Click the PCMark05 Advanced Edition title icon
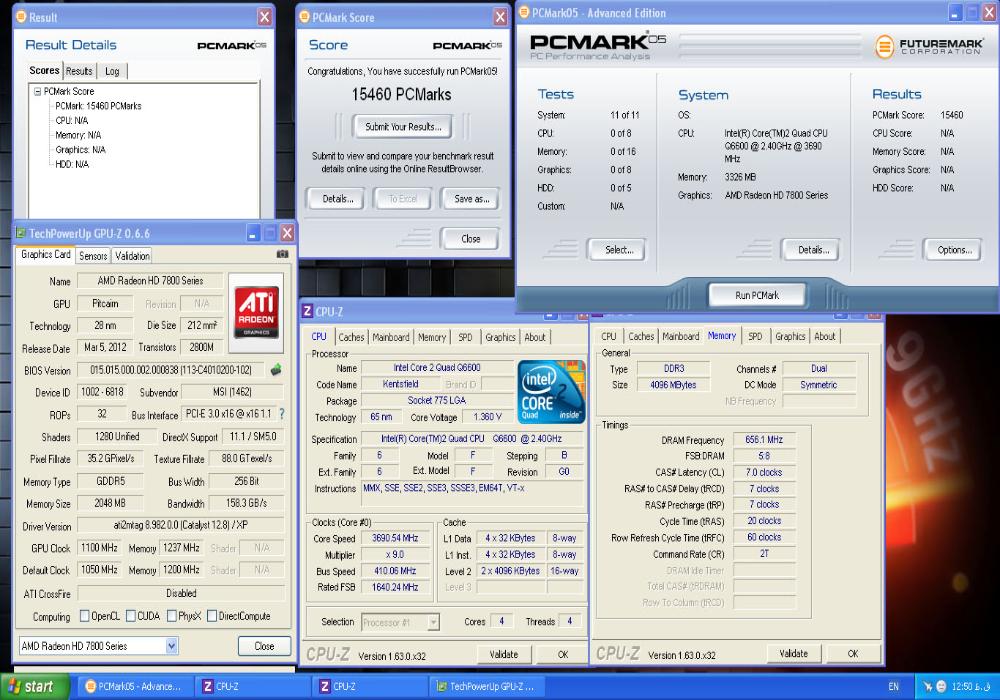The image size is (1000, 700). pos(524,12)
